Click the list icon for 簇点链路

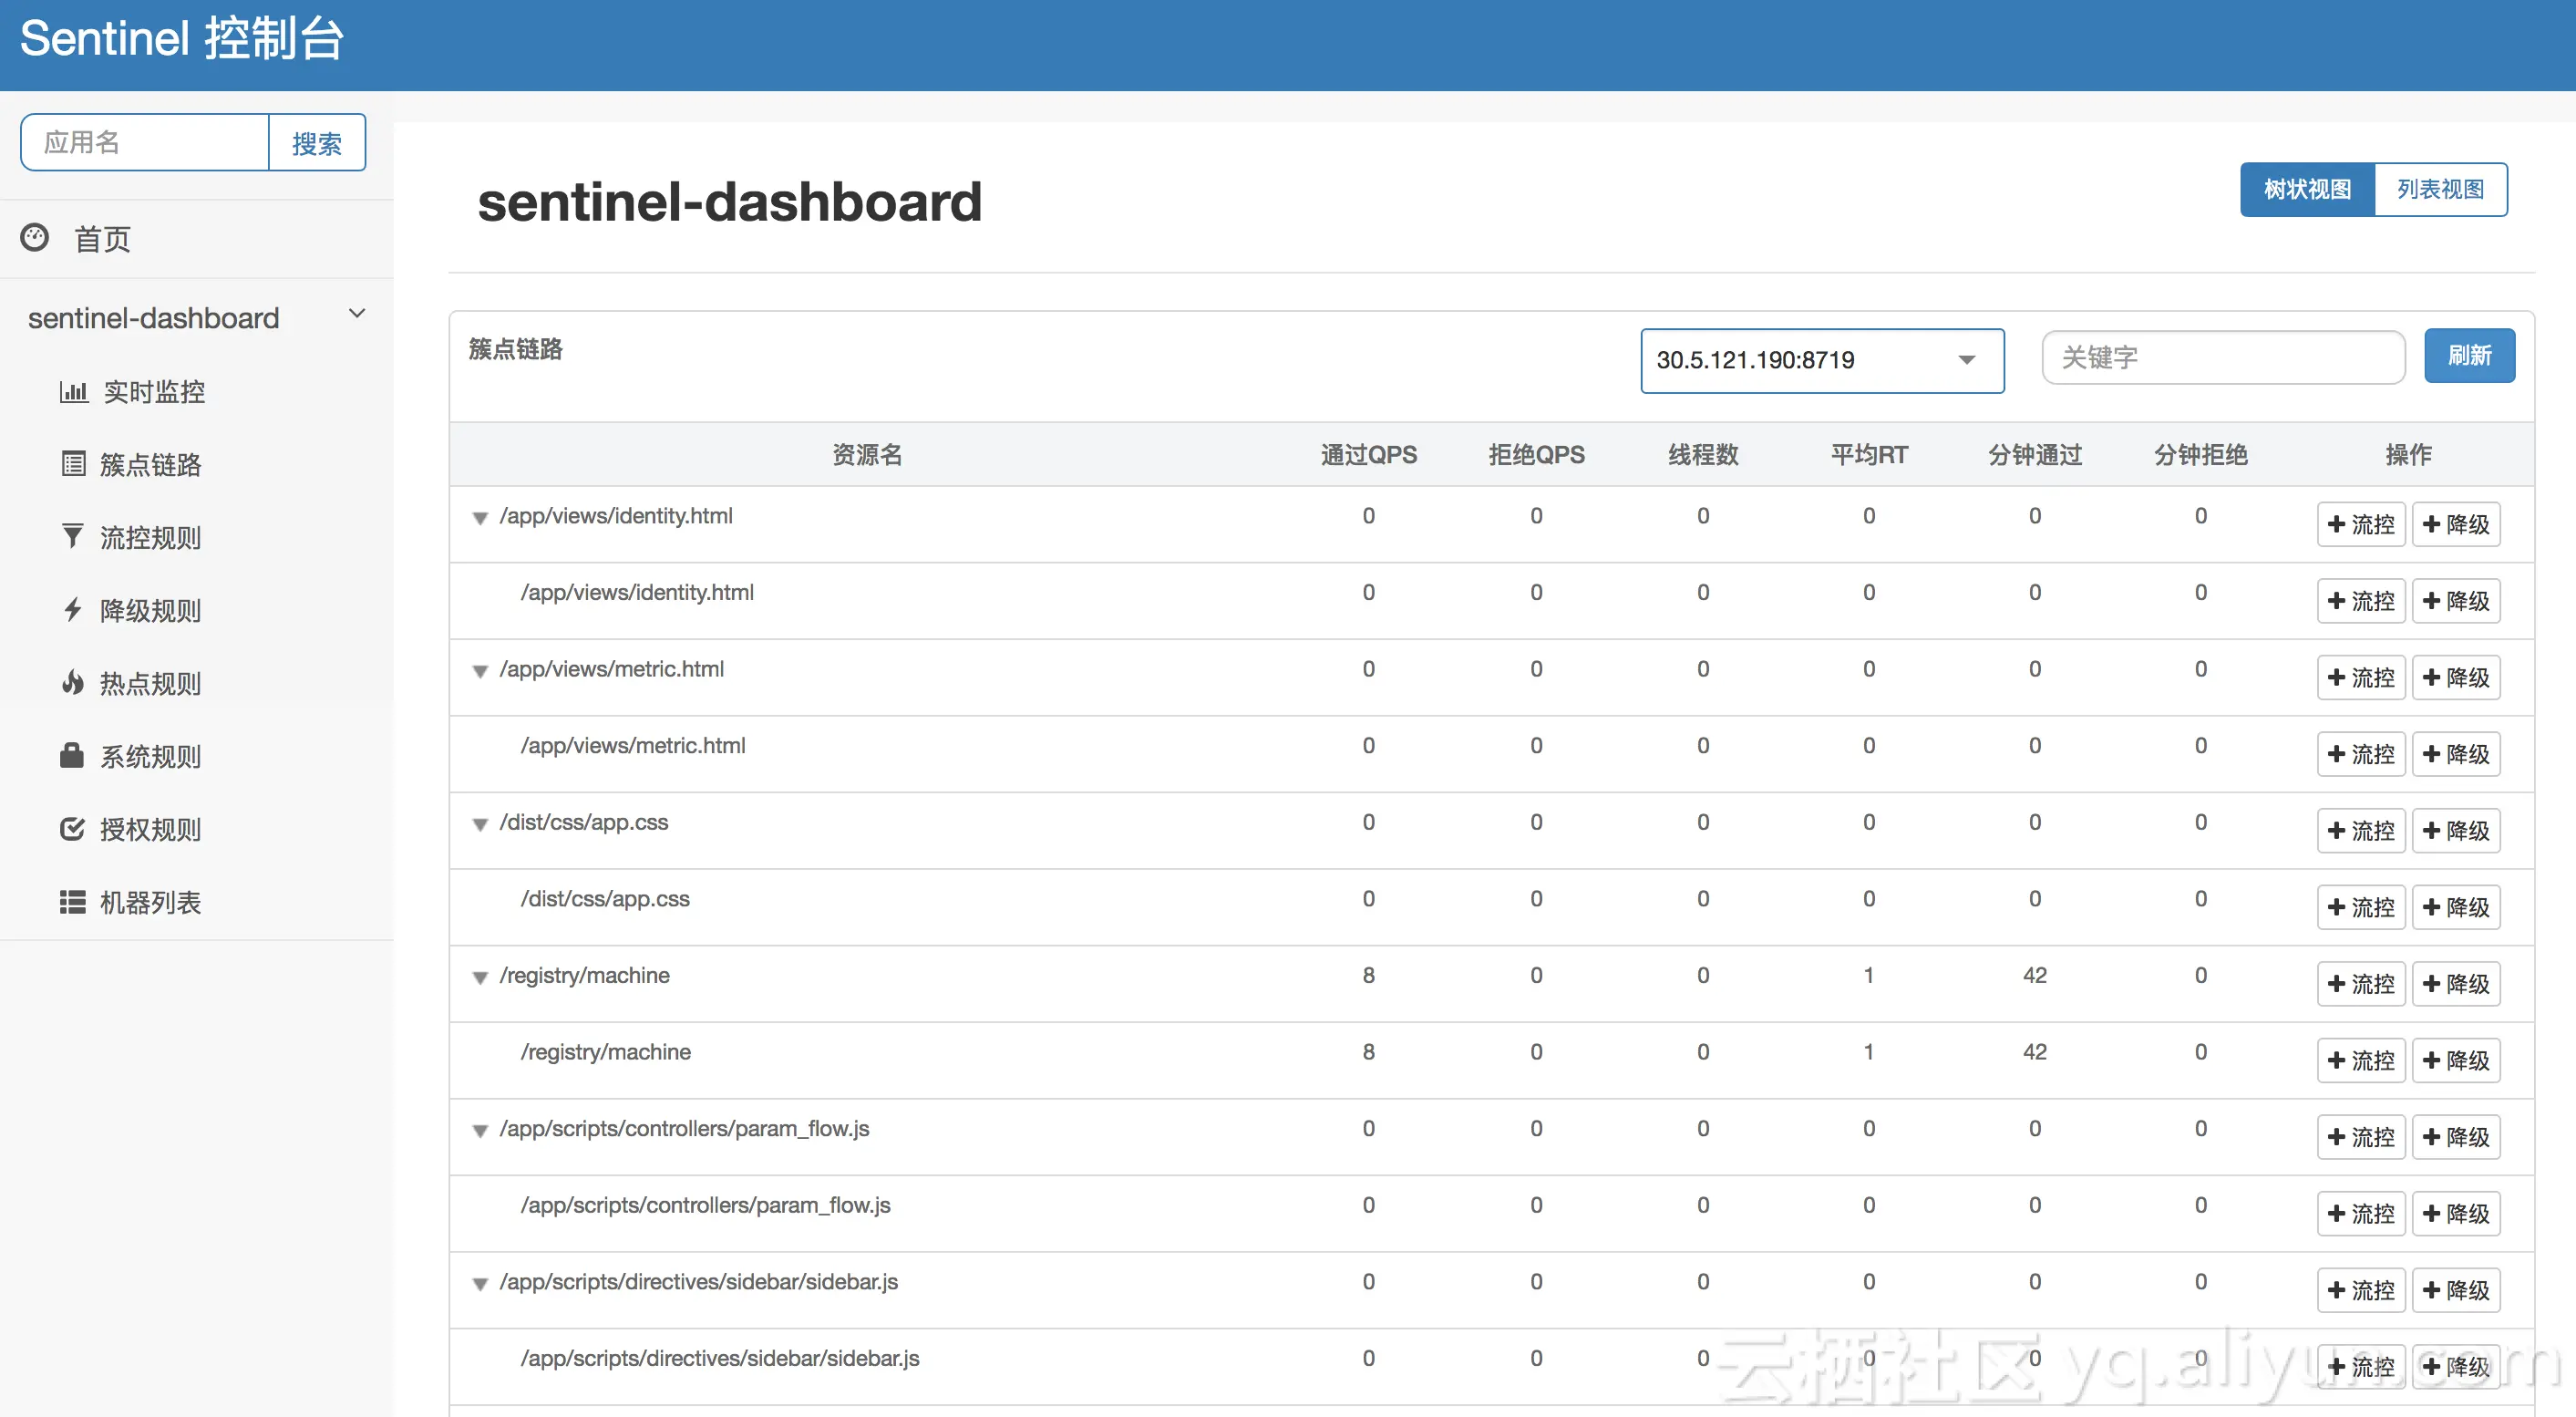(x=73, y=464)
